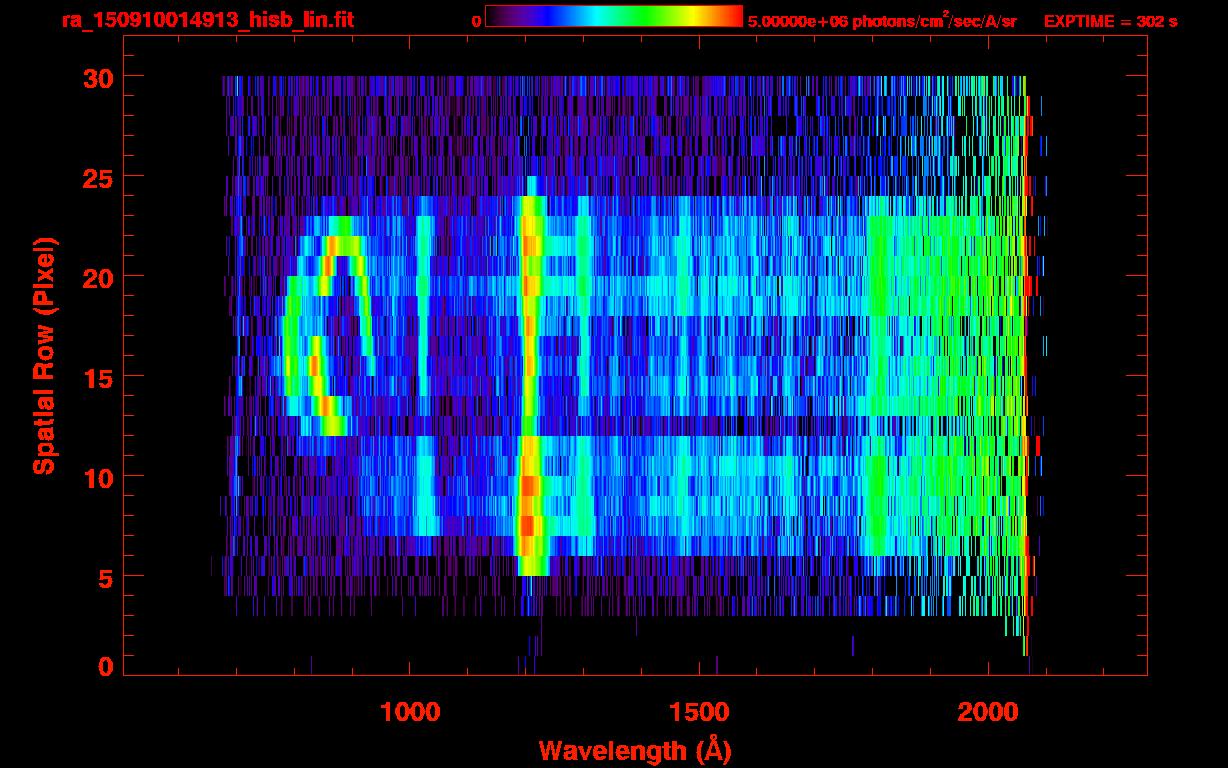Click the spatial row 10 tick label

tap(97, 477)
